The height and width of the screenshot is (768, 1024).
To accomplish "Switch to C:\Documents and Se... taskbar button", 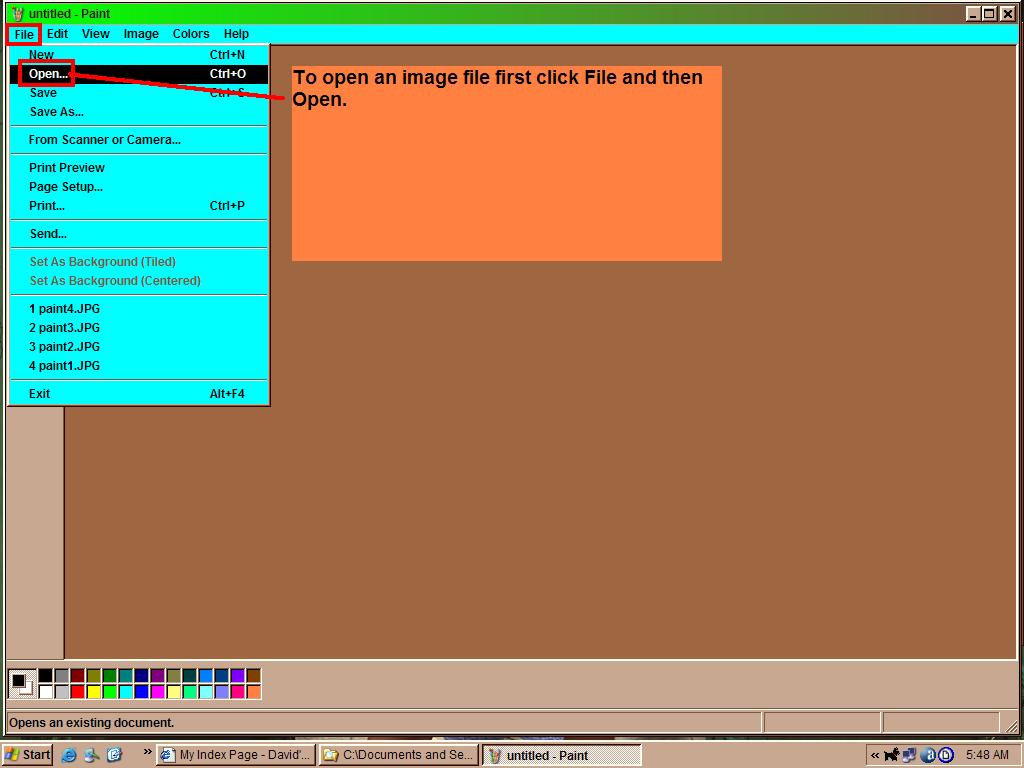I will point(399,755).
